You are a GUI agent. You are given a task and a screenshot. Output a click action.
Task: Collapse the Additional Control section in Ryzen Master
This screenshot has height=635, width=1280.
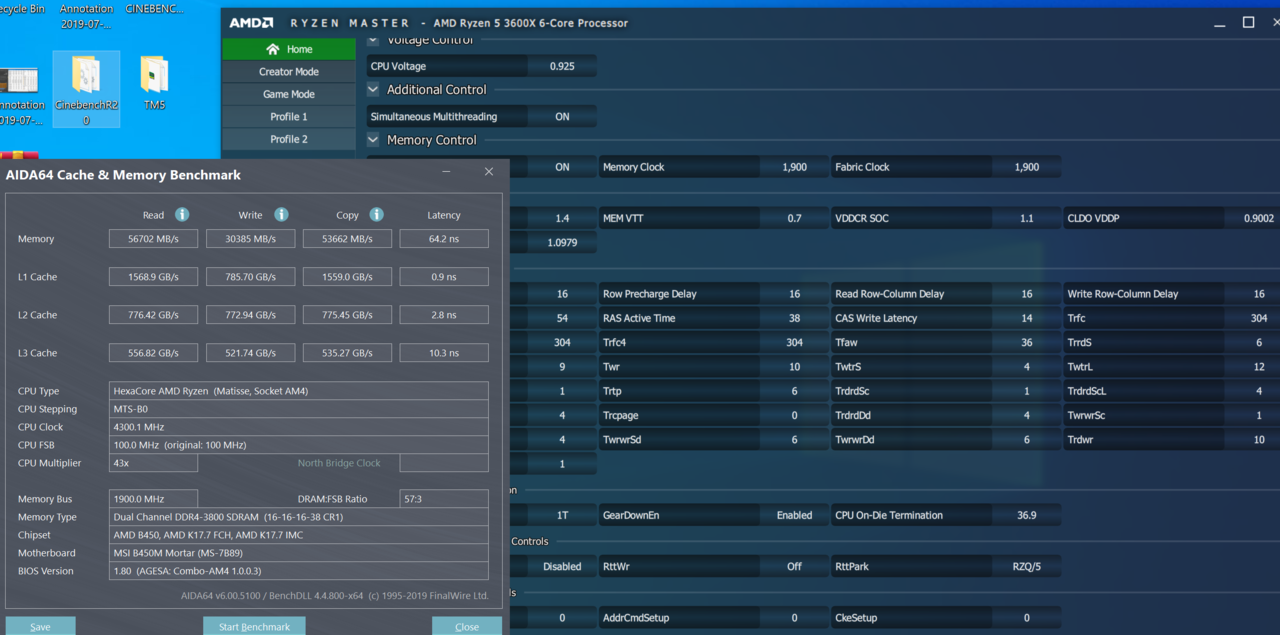(x=373, y=89)
